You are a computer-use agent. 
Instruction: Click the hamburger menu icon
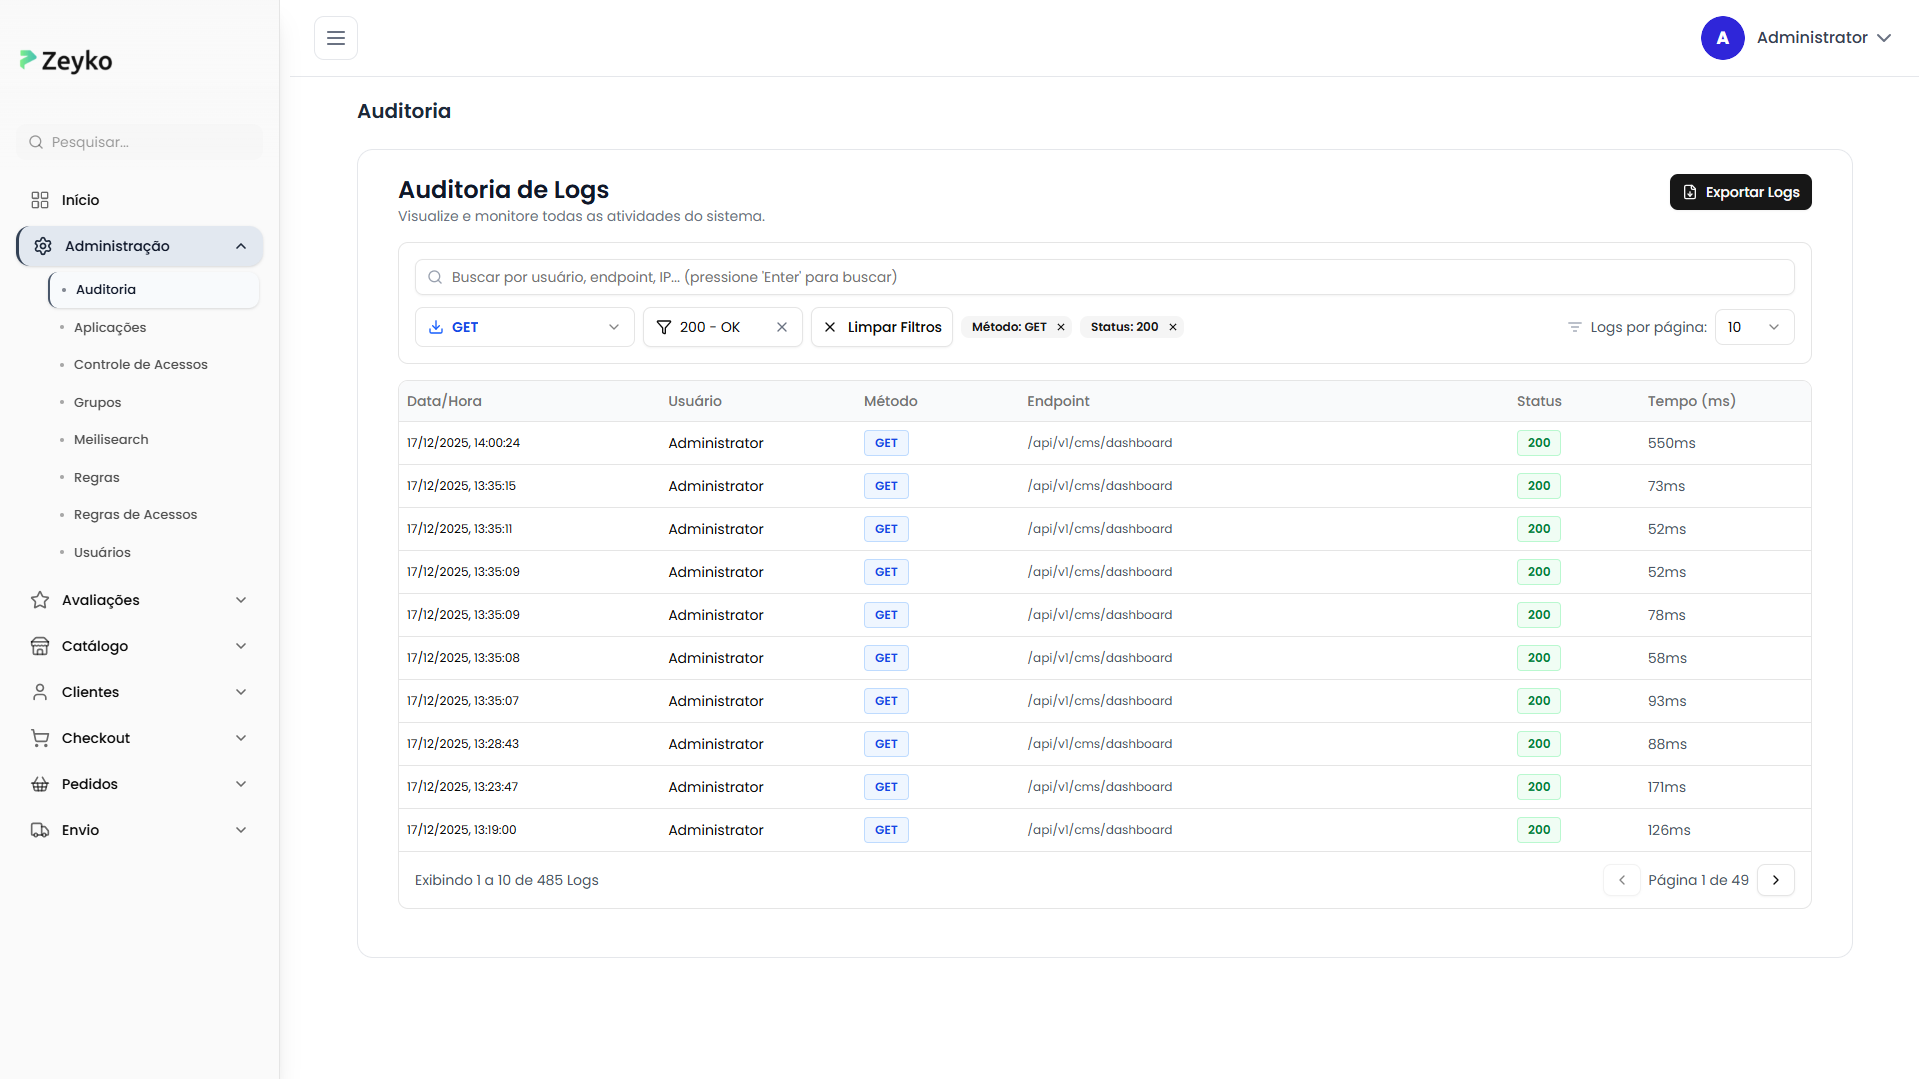coord(336,38)
